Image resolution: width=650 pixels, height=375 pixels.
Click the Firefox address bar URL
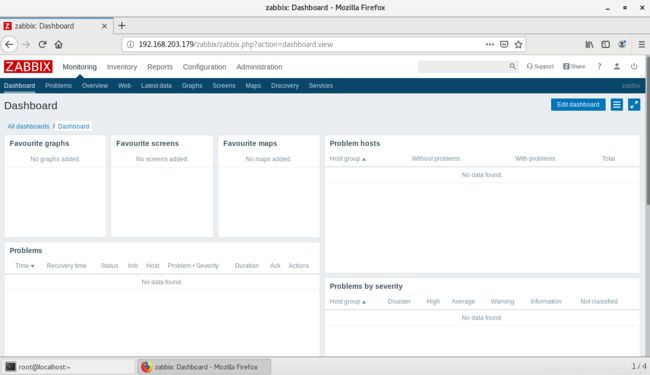pos(235,44)
